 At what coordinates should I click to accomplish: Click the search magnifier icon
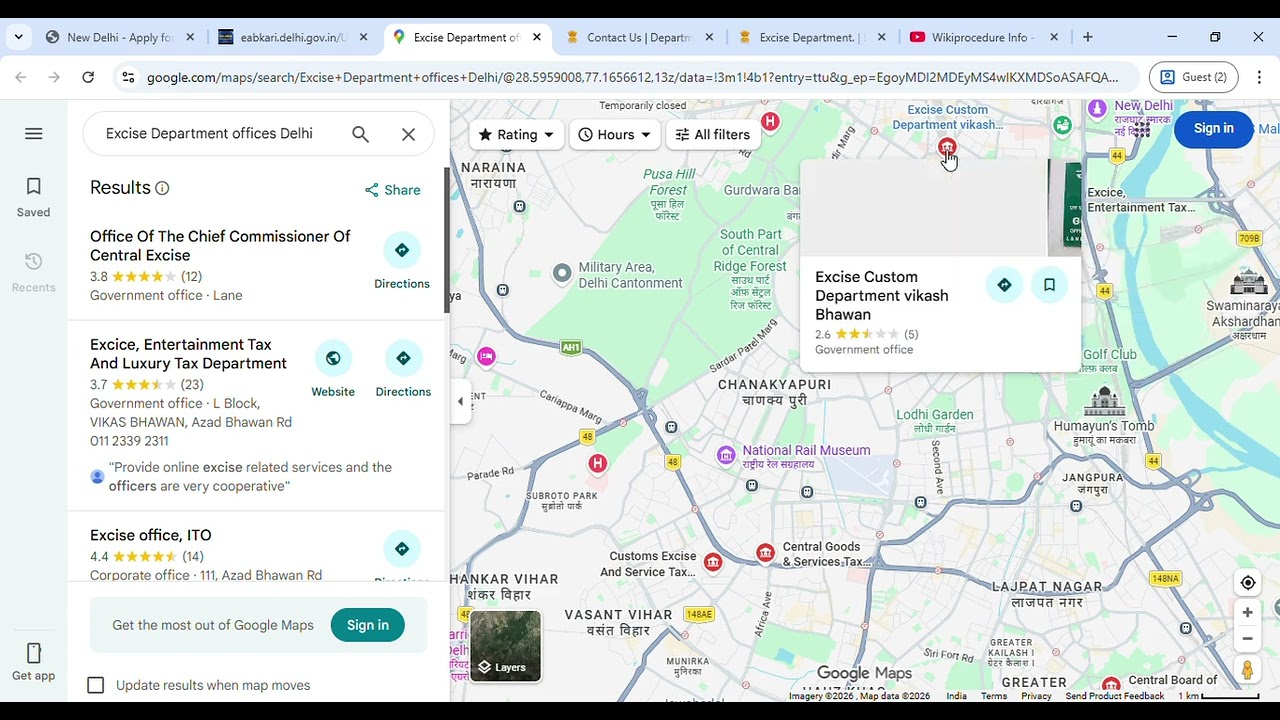pos(360,134)
